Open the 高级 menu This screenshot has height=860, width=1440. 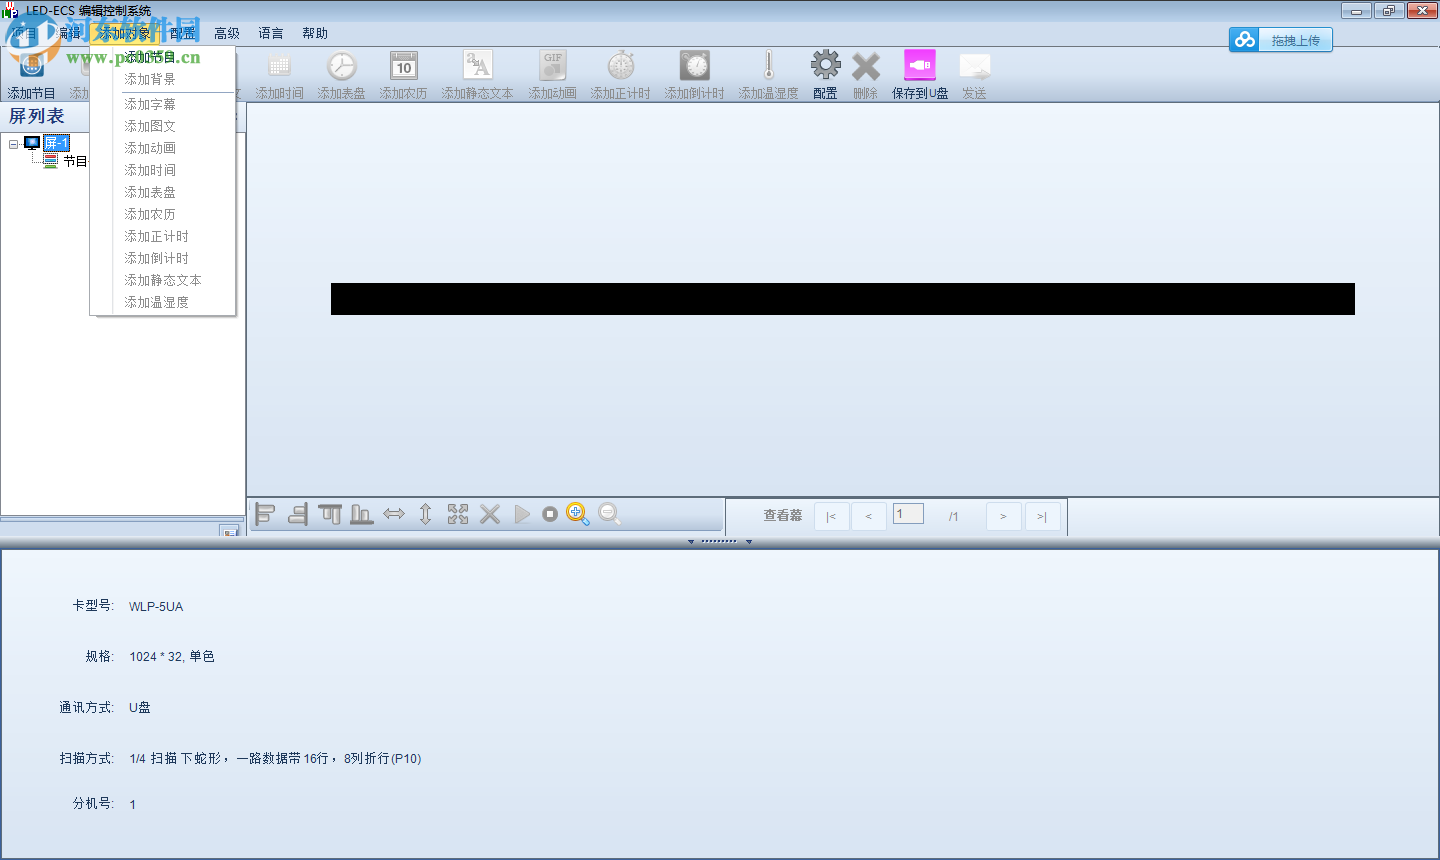point(227,33)
